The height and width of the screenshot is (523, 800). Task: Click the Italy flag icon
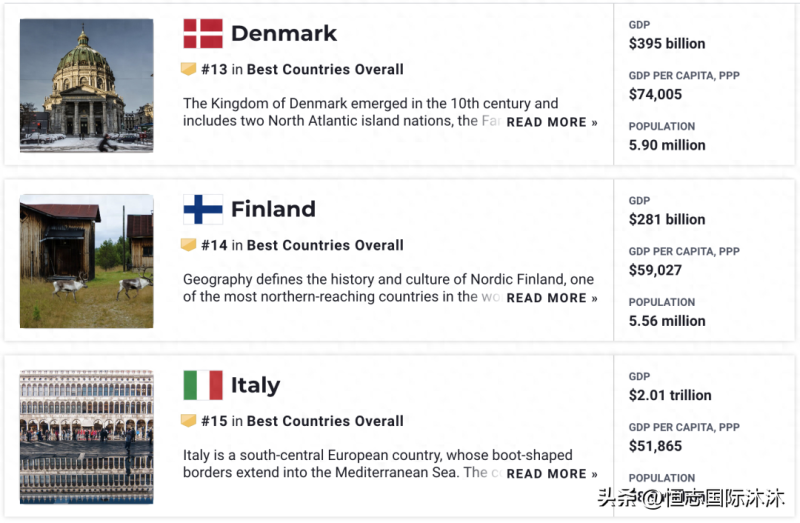click(x=203, y=385)
